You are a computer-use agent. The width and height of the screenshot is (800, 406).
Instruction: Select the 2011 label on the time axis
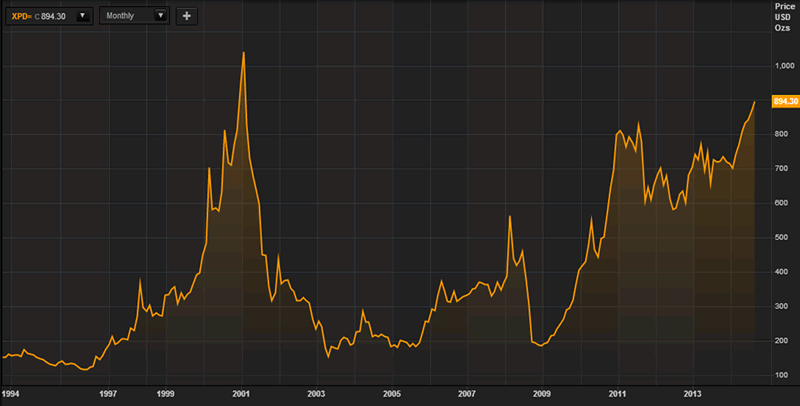click(x=617, y=393)
